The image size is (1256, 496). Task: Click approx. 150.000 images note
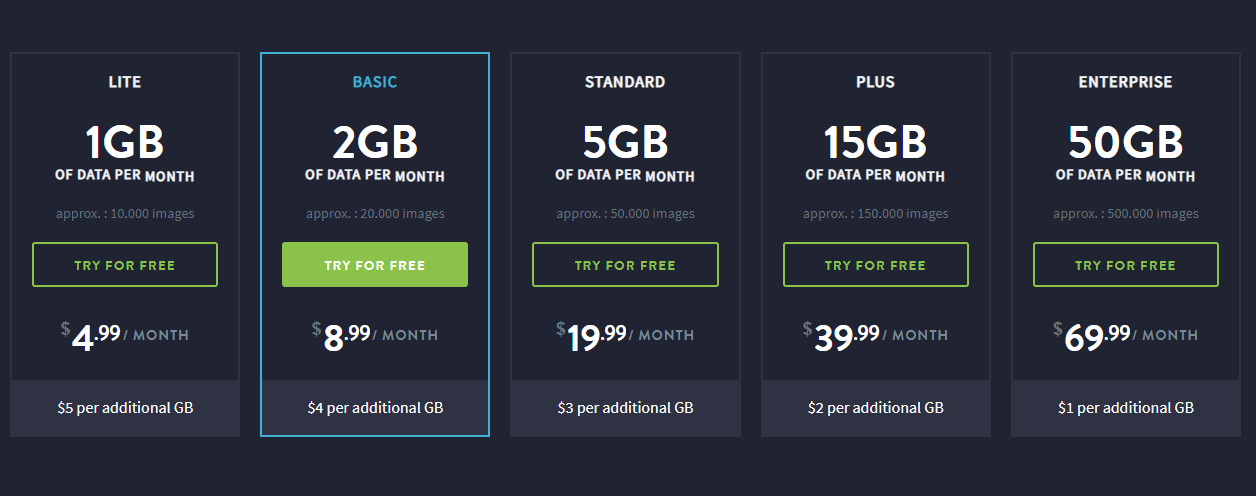[876, 213]
